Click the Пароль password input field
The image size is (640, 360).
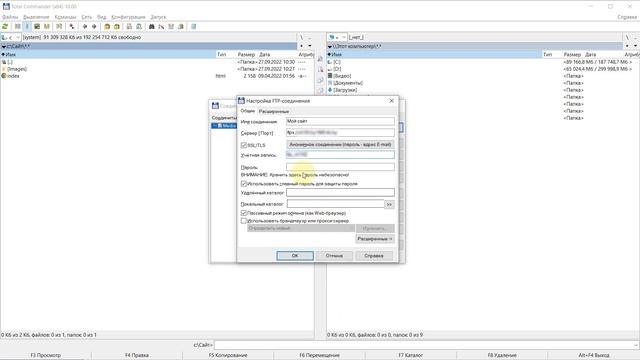point(340,167)
